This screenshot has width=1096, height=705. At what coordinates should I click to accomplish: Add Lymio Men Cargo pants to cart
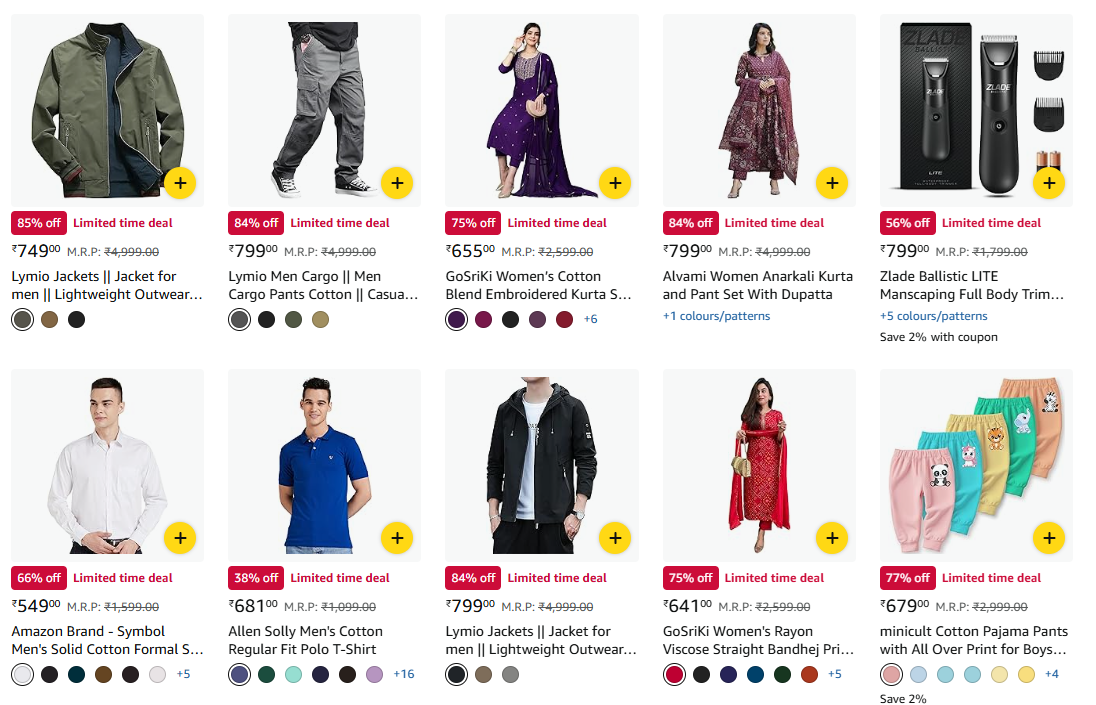397,183
